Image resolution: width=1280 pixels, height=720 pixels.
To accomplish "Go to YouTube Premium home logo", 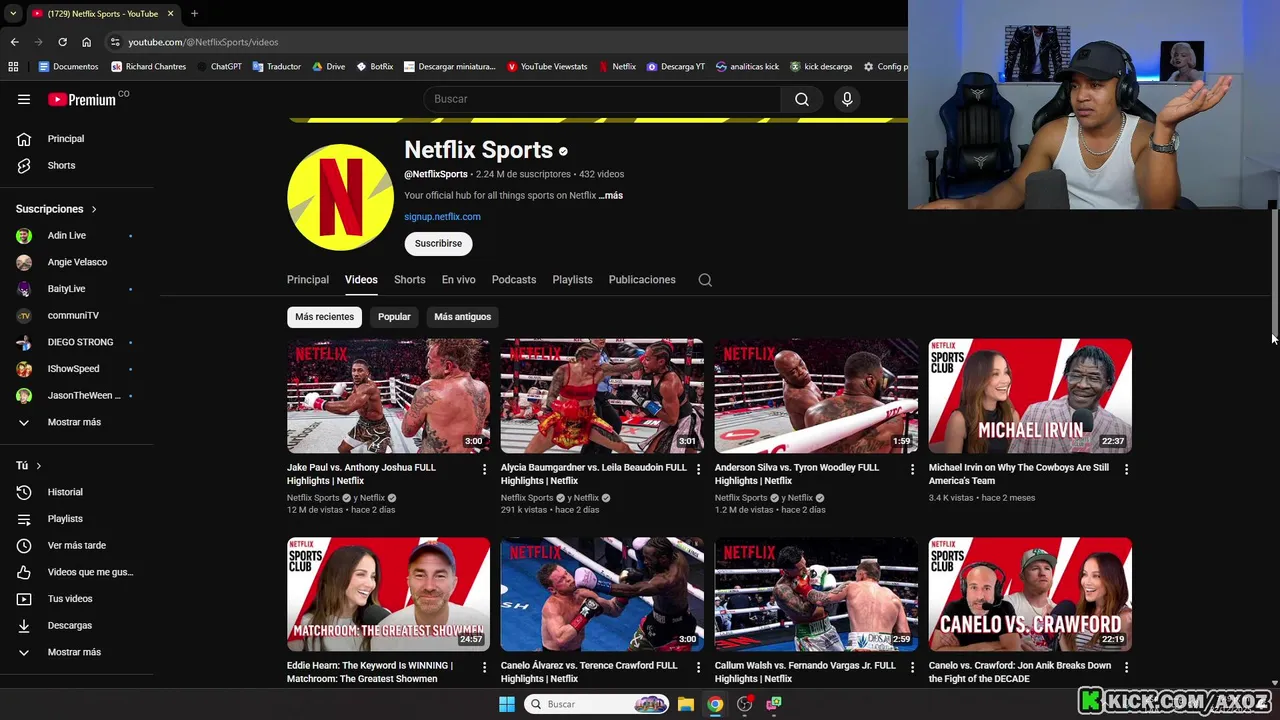I will click(x=83, y=99).
